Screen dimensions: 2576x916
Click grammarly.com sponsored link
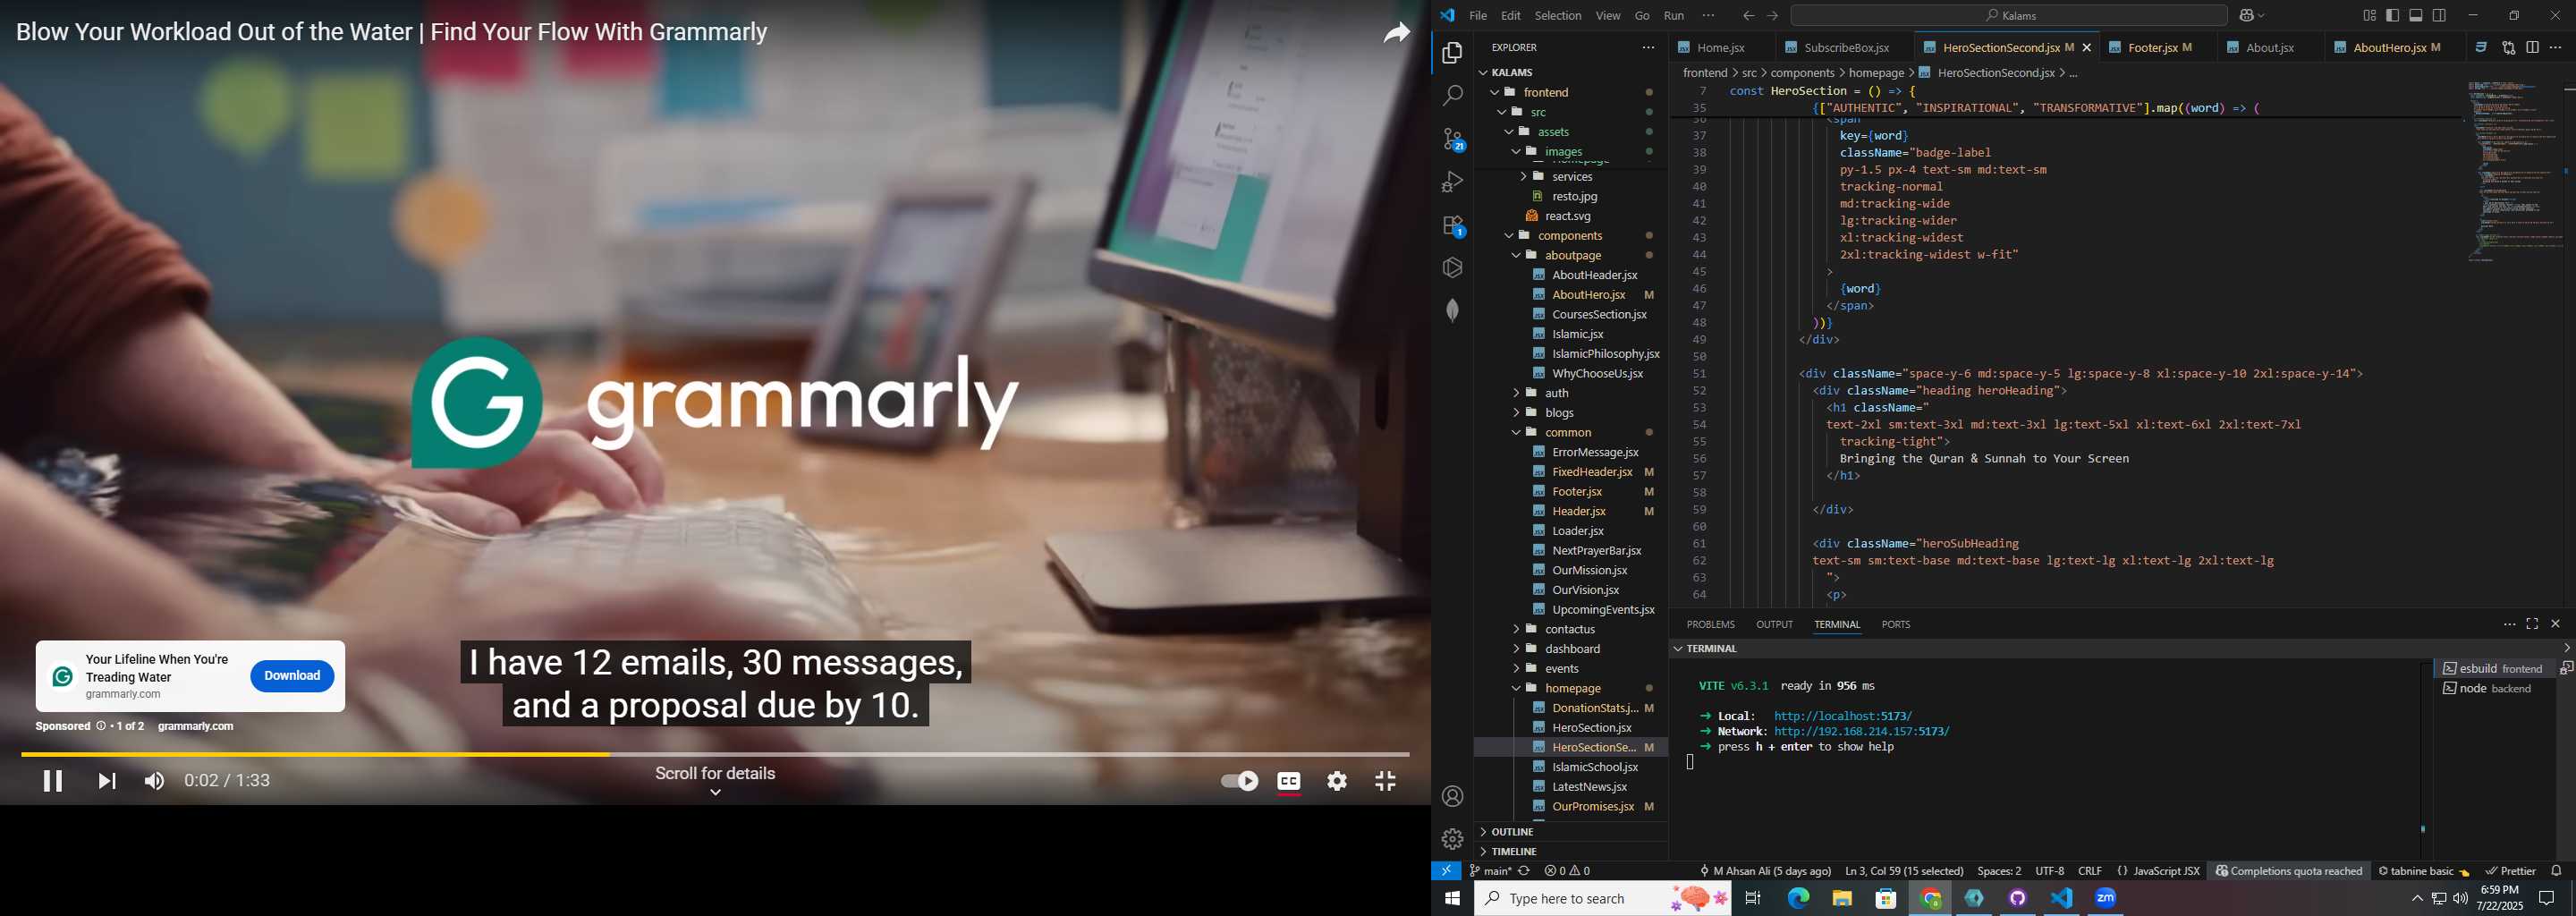[x=195, y=727]
